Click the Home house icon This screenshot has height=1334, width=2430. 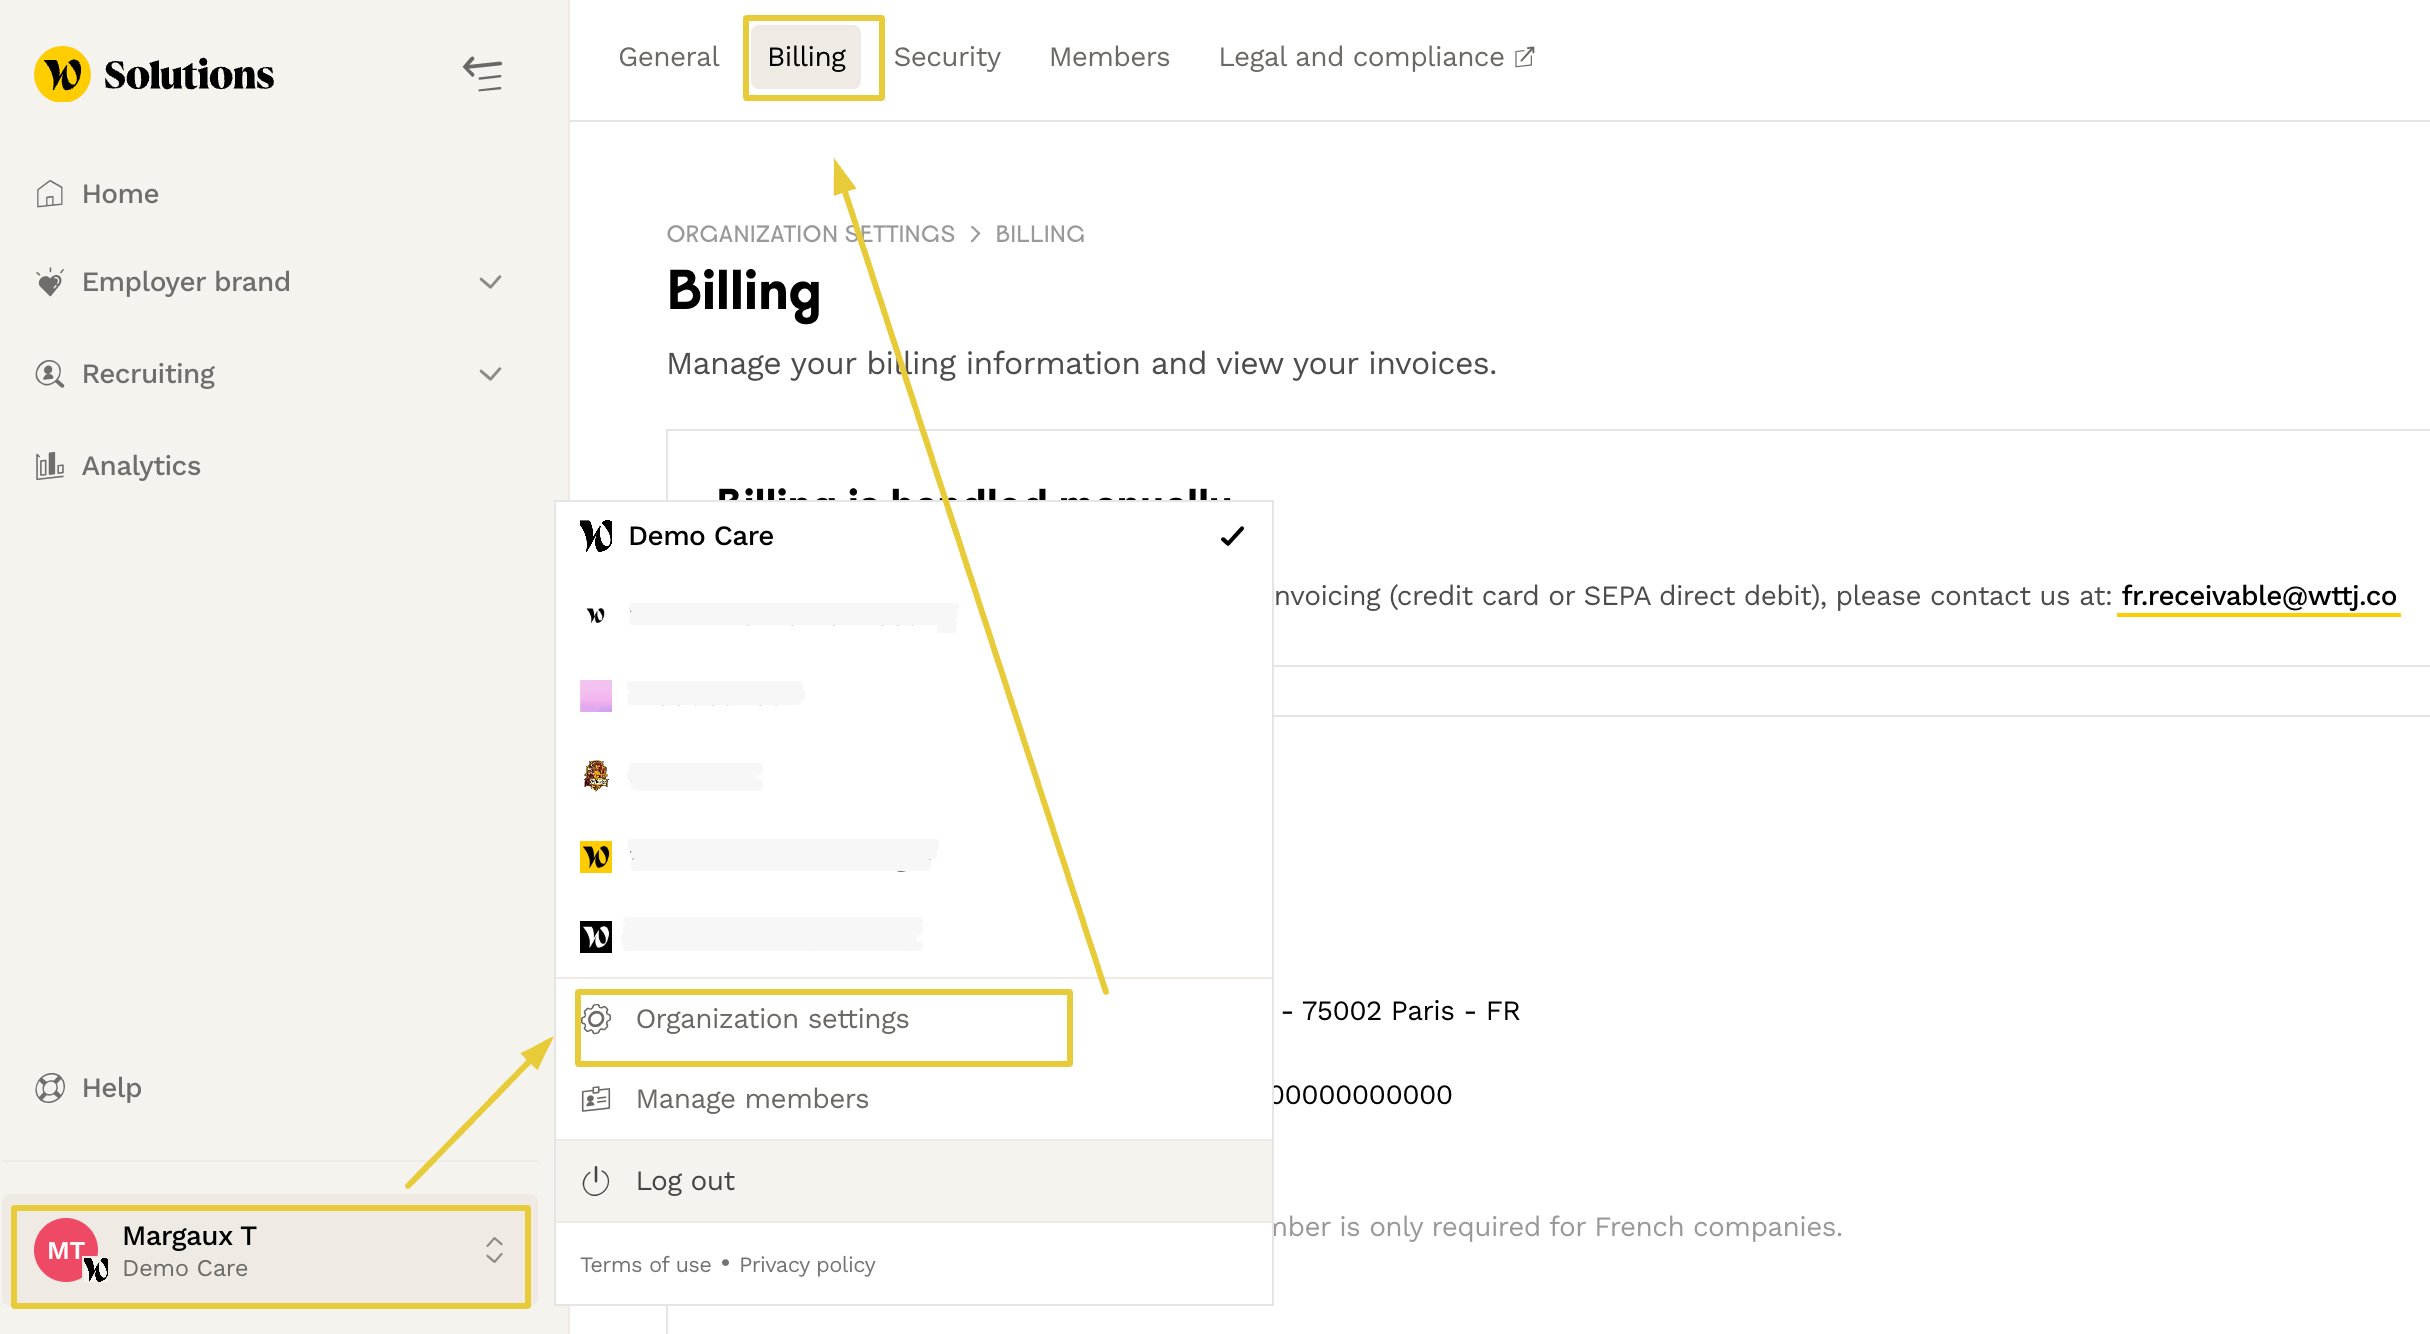pos(49,194)
